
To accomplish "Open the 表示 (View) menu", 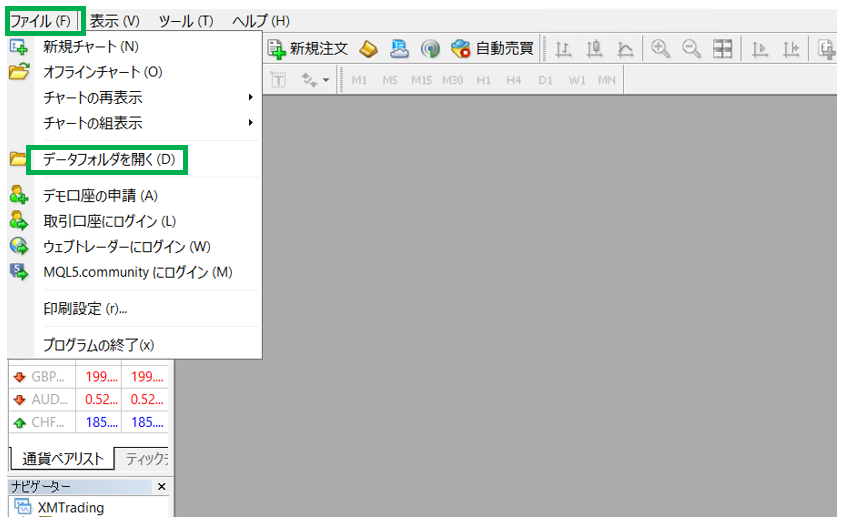I will [x=114, y=20].
